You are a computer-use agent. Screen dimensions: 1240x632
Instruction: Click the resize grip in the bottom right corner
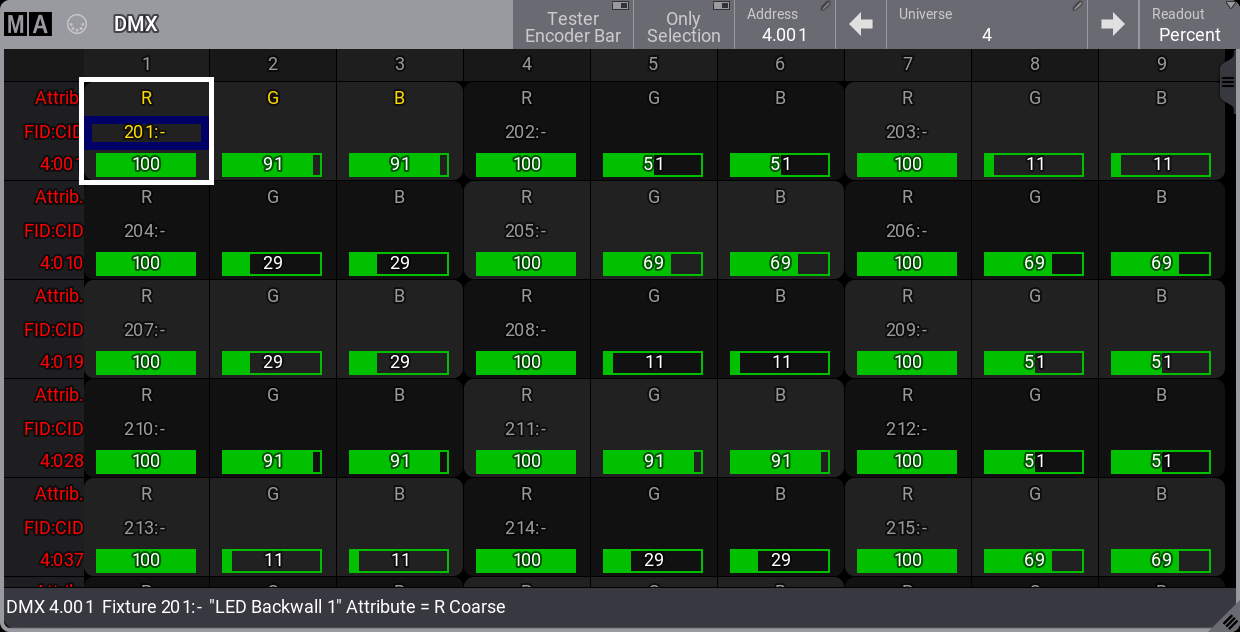pos(1230,623)
